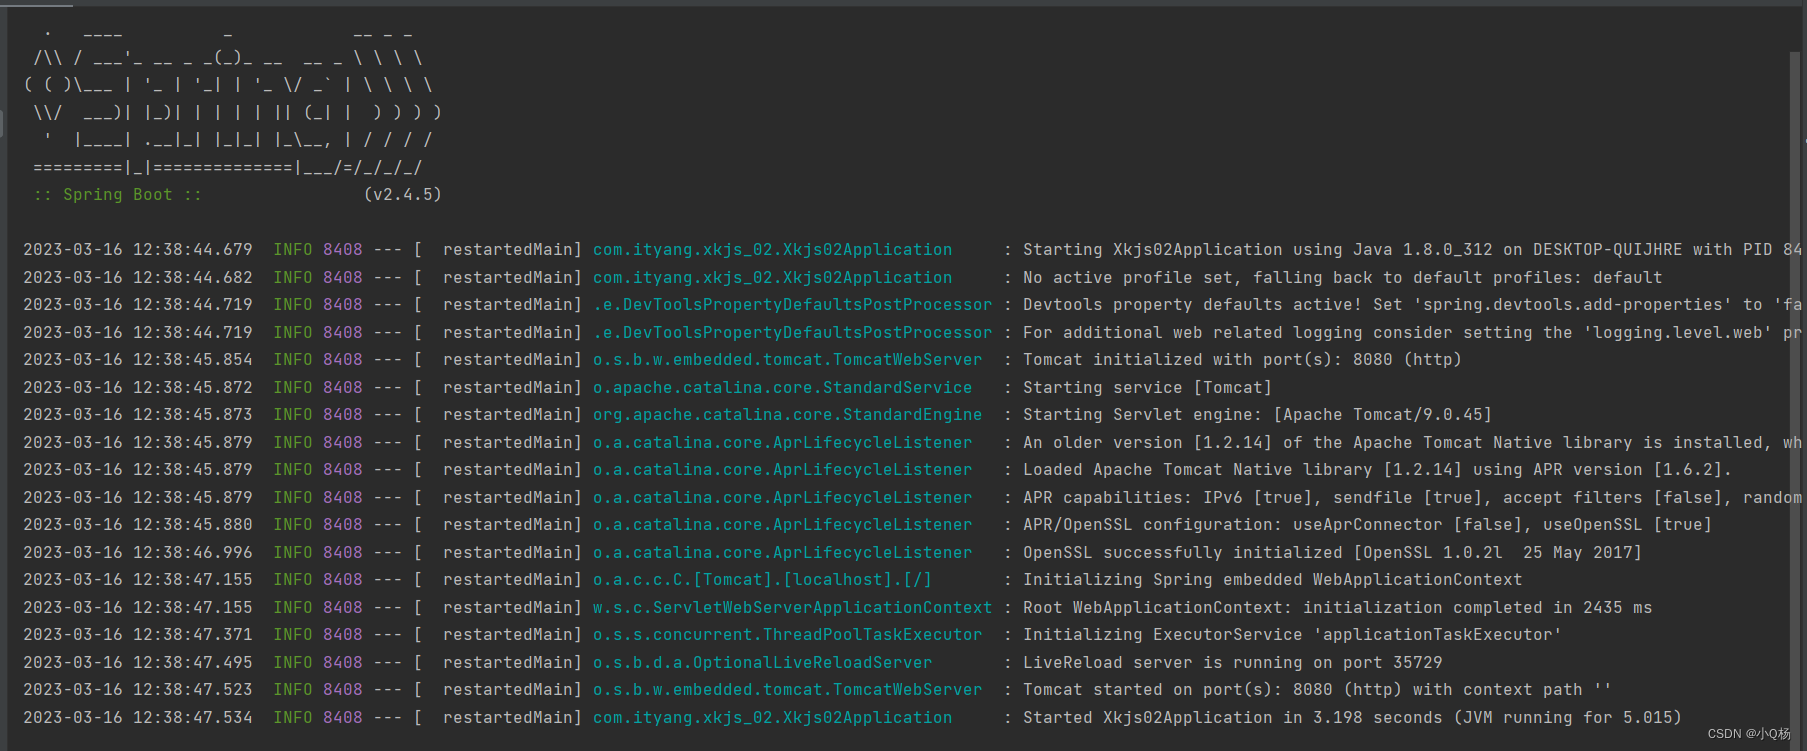Click timestamp '2023-03-16 12:38:47.371'
The image size is (1807, 751).
(x=138, y=635)
